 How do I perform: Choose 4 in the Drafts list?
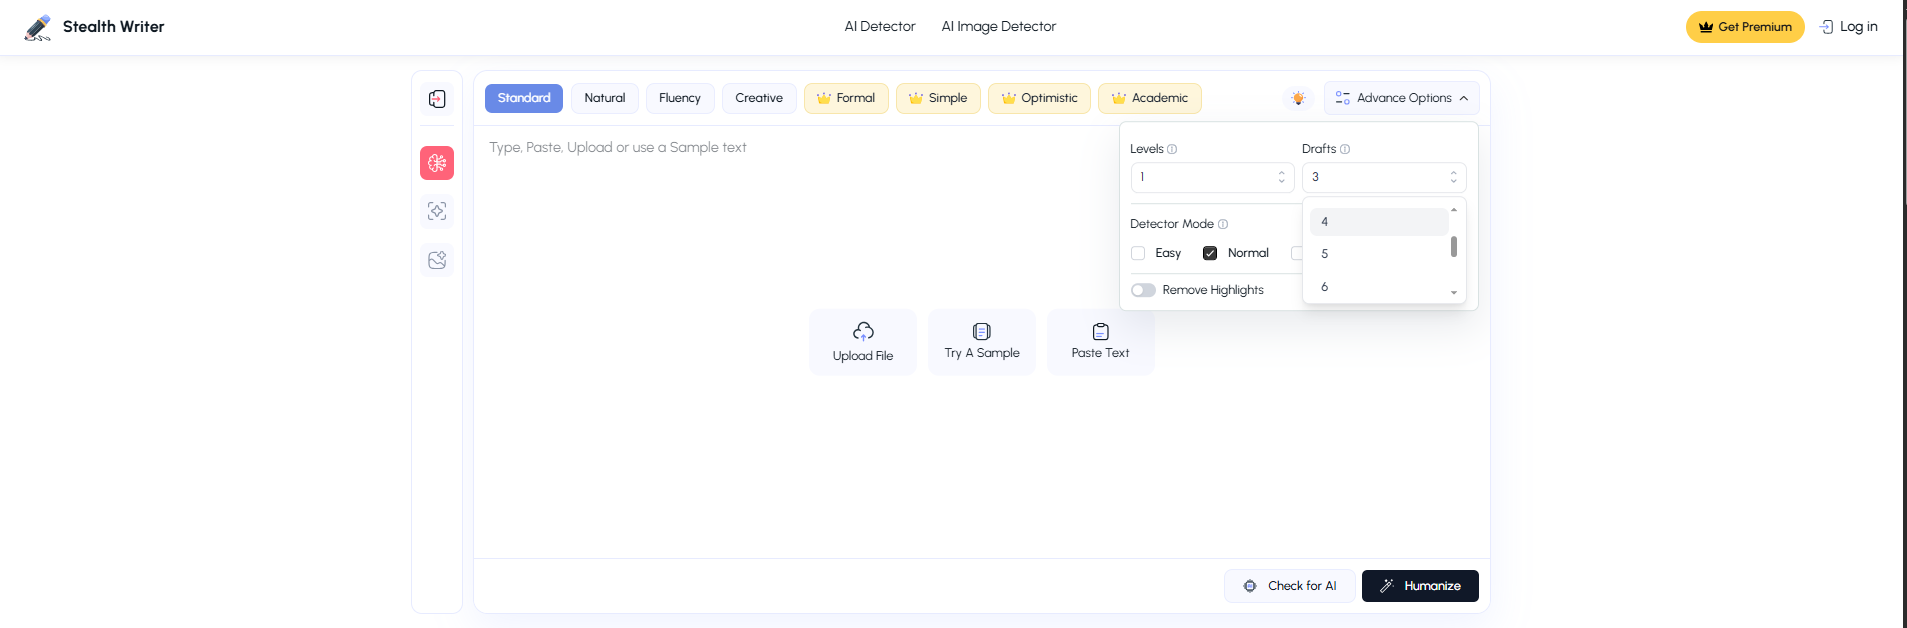1379,222
